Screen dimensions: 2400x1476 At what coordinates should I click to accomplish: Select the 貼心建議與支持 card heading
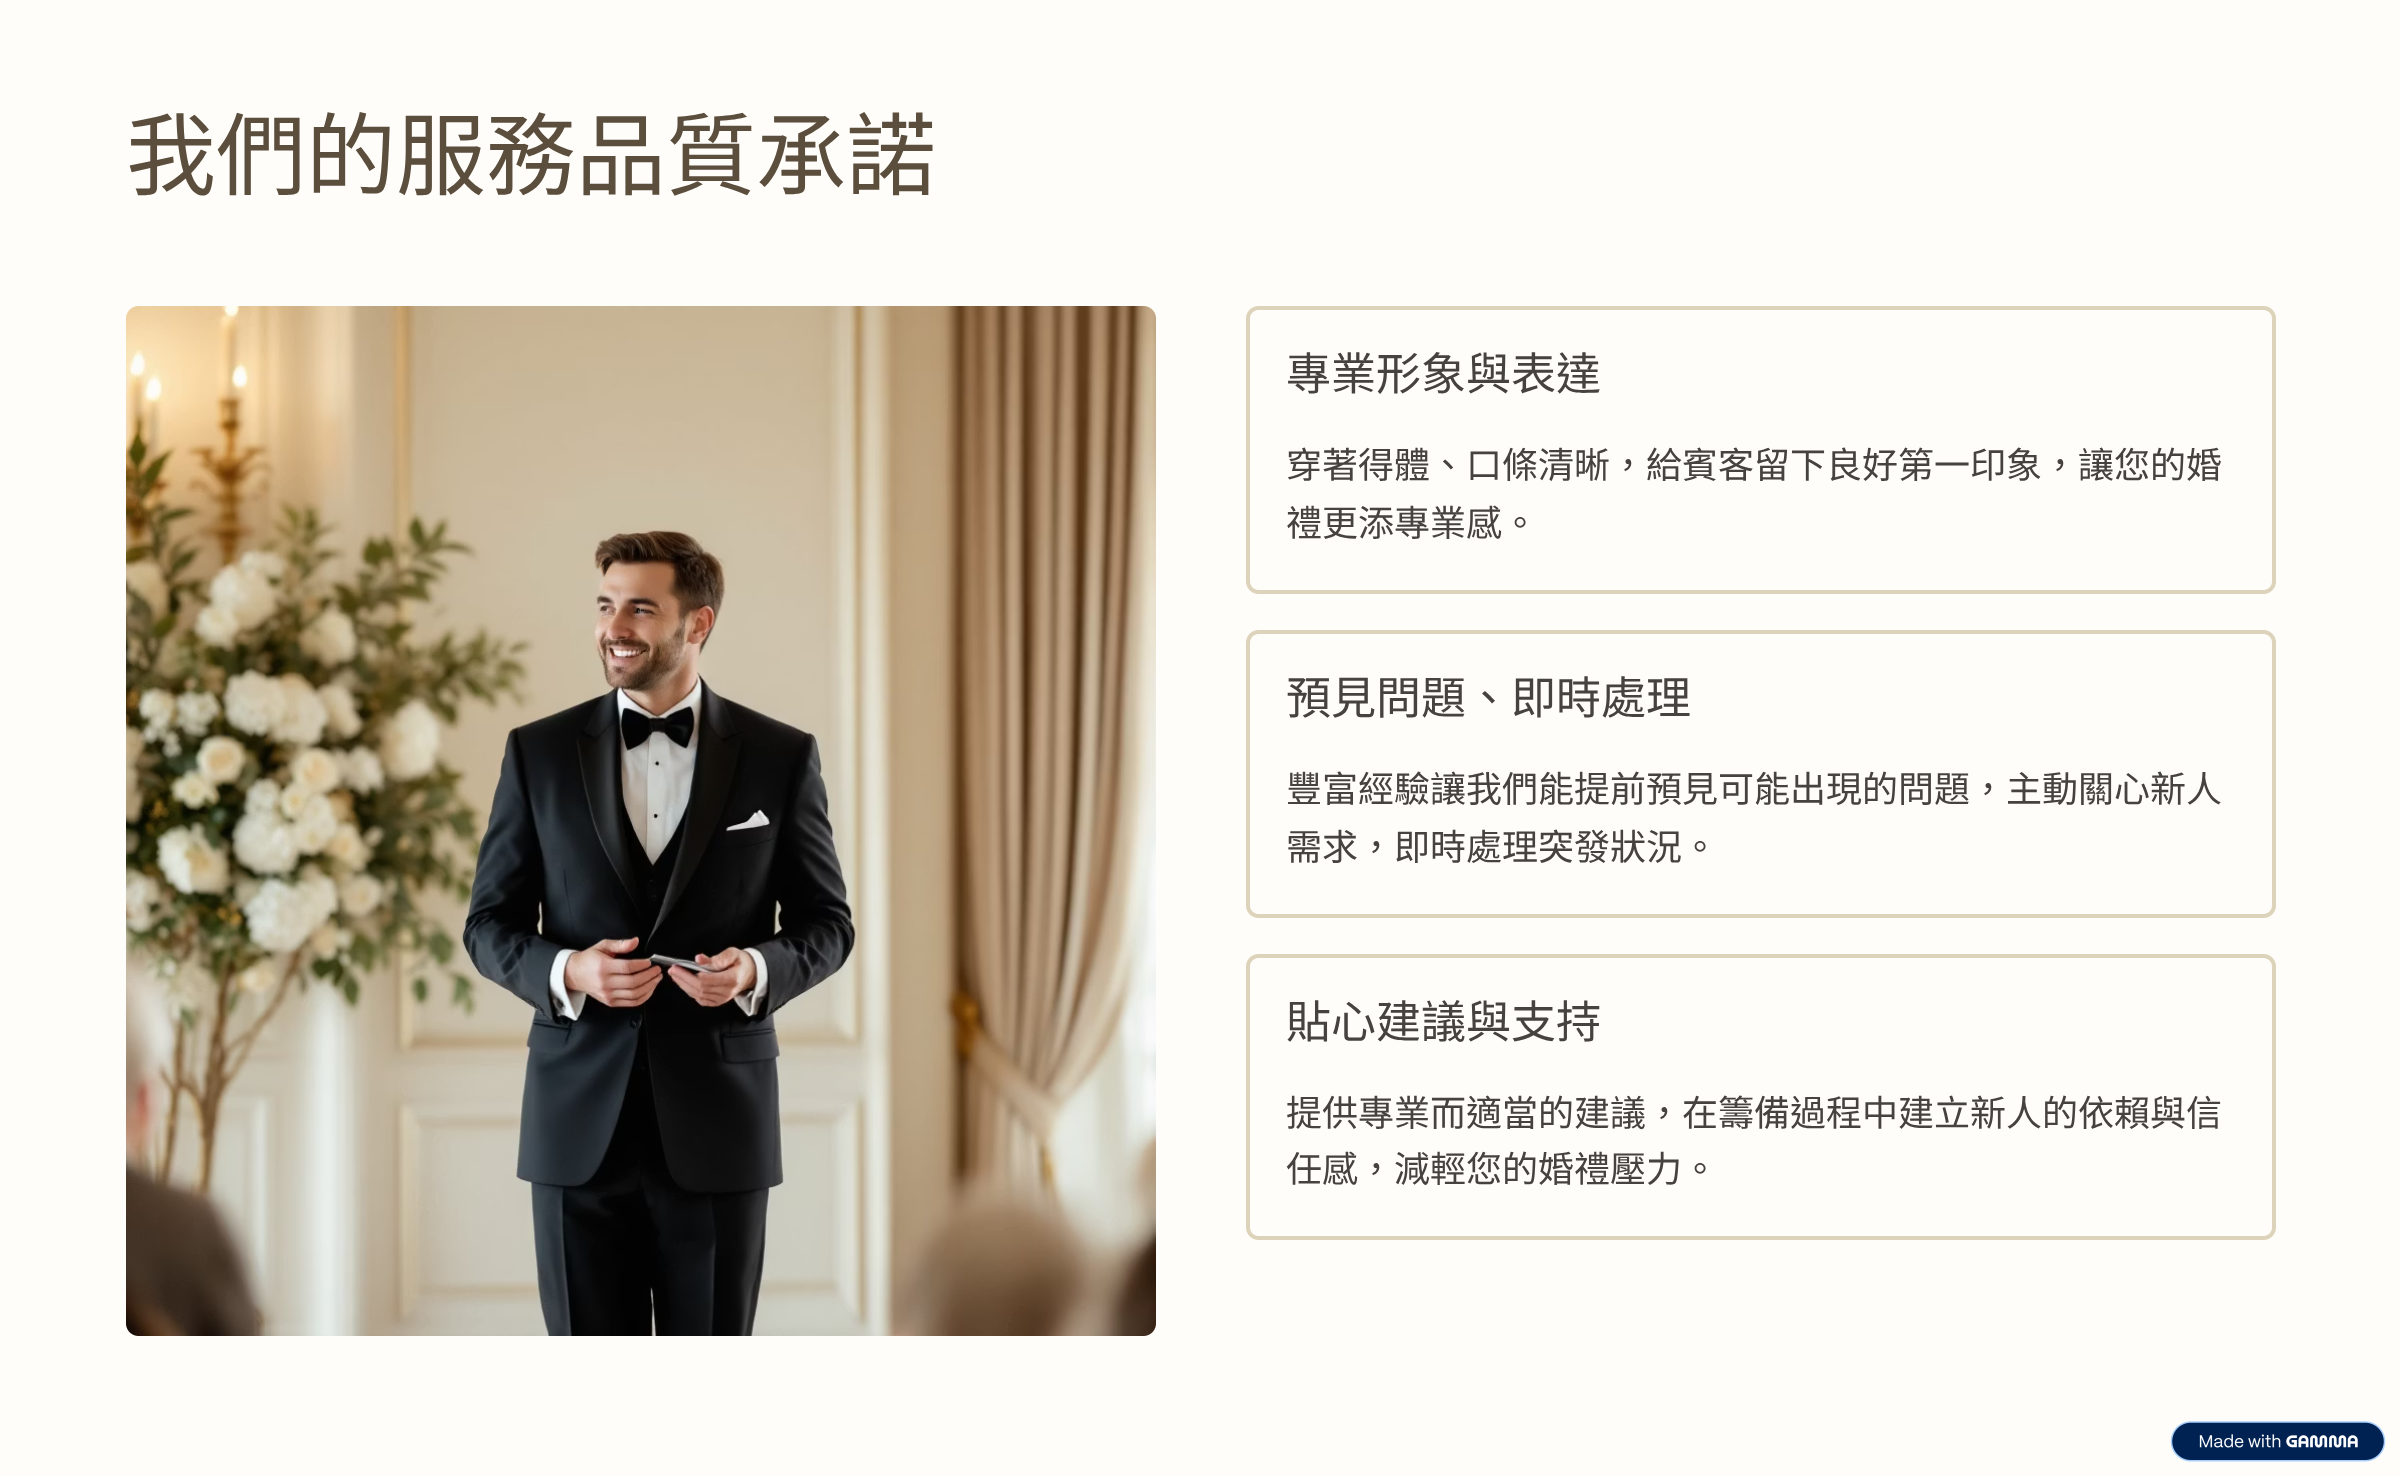tap(1443, 1021)
